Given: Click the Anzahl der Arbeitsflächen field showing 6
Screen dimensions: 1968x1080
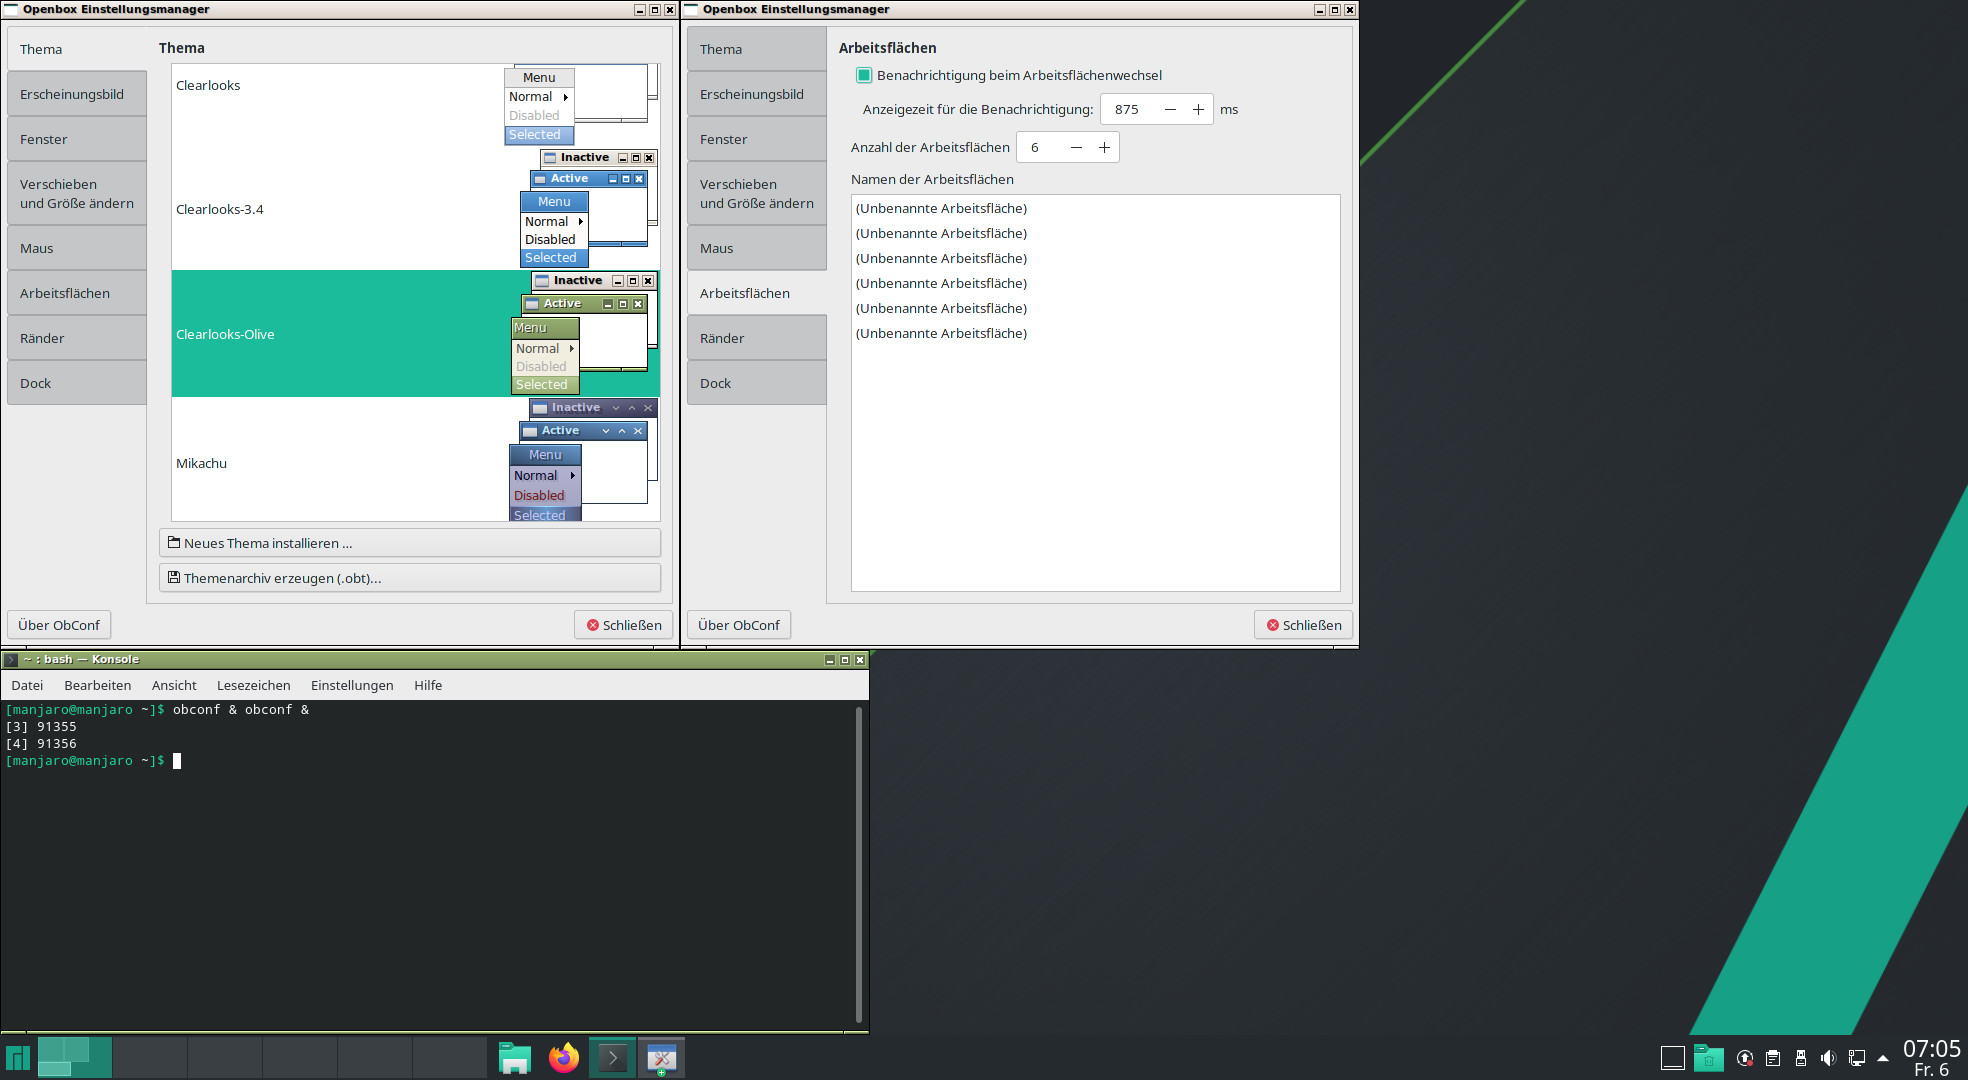Looking at the screenshot, I should [1040, 147].
